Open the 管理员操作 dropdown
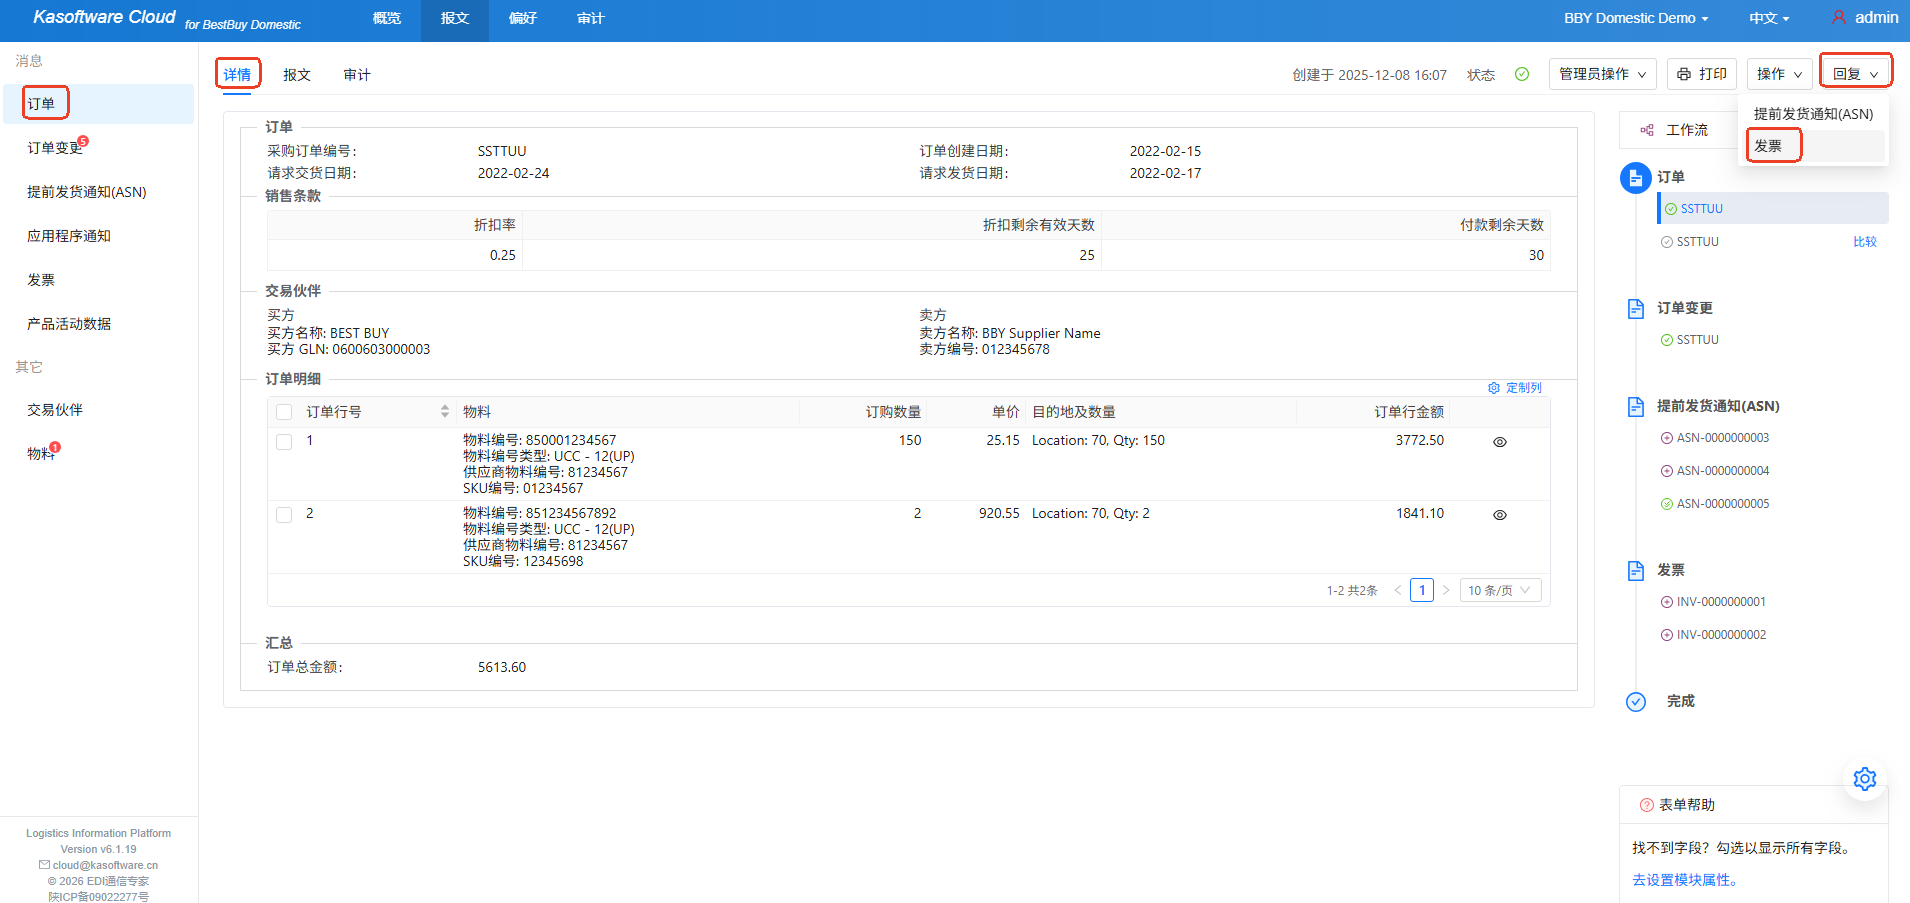Screen dimensions: 1910x903 1602,74
